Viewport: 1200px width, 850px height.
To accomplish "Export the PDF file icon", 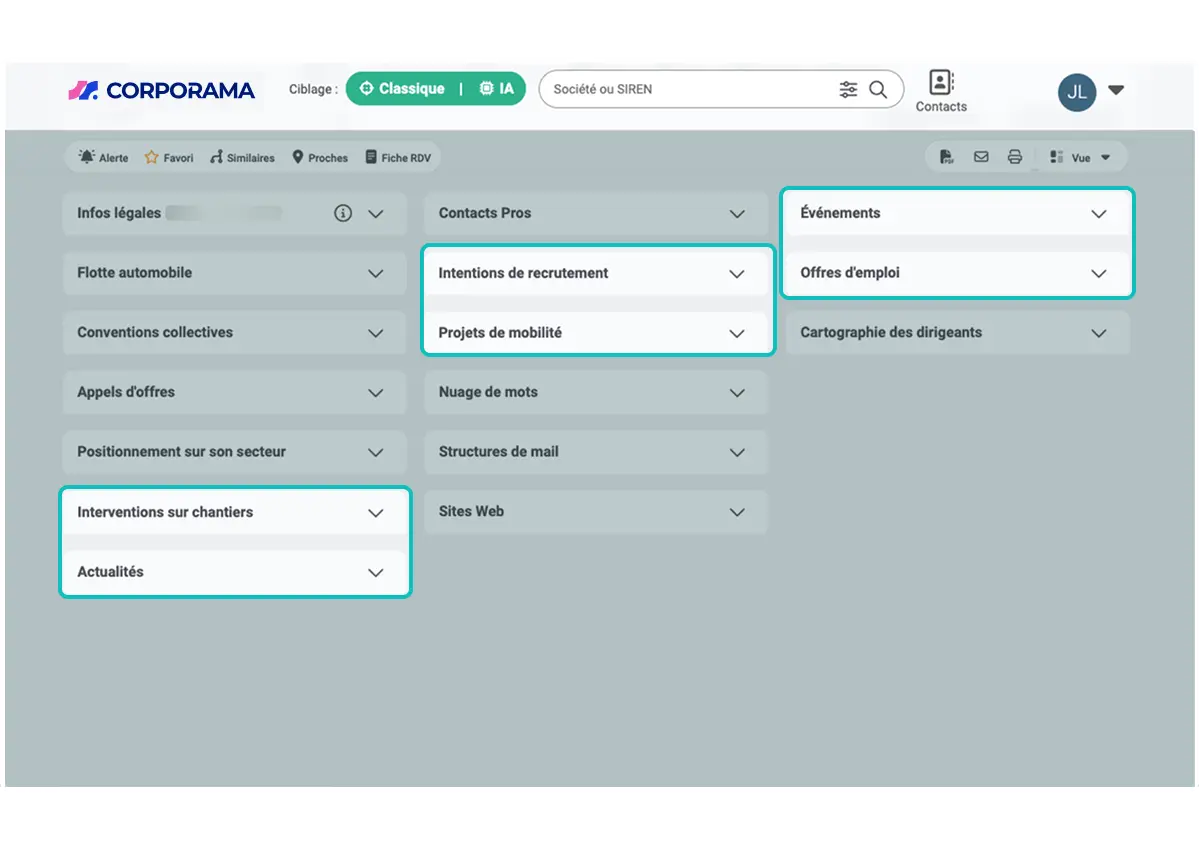I will click(946, 157).
